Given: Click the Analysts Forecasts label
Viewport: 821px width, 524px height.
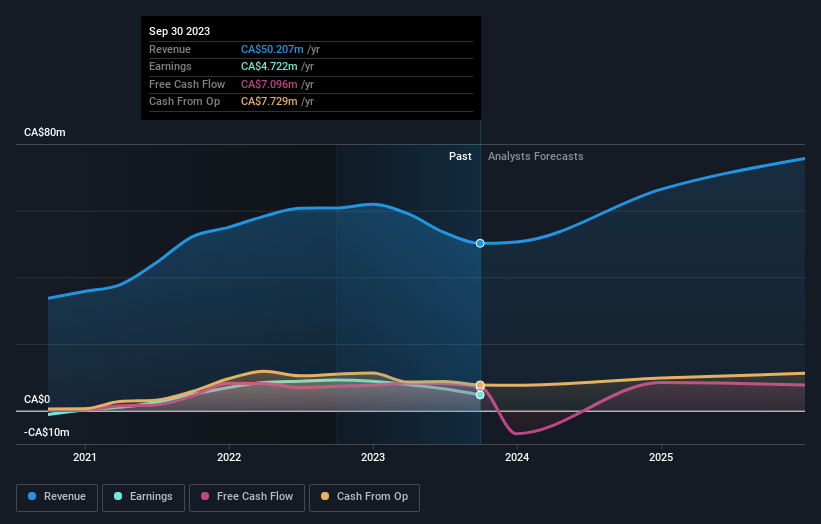Looking at the screenshot, I should tap(536, 157).
